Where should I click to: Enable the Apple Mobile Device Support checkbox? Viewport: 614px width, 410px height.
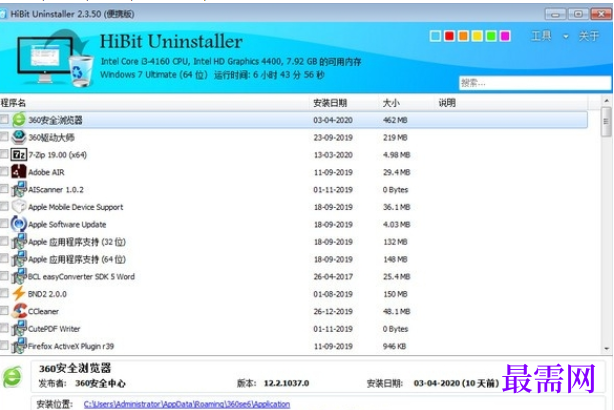4,206
